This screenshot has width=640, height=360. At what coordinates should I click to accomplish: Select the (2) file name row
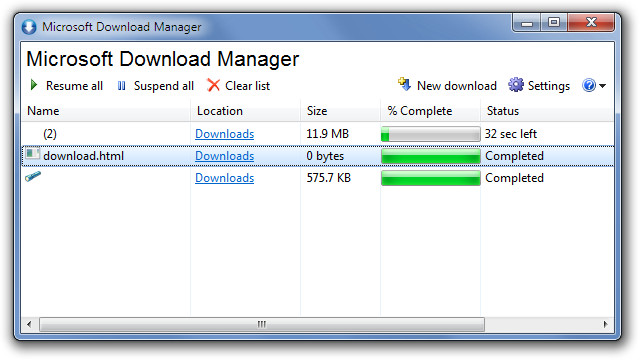tap(50, 134)
